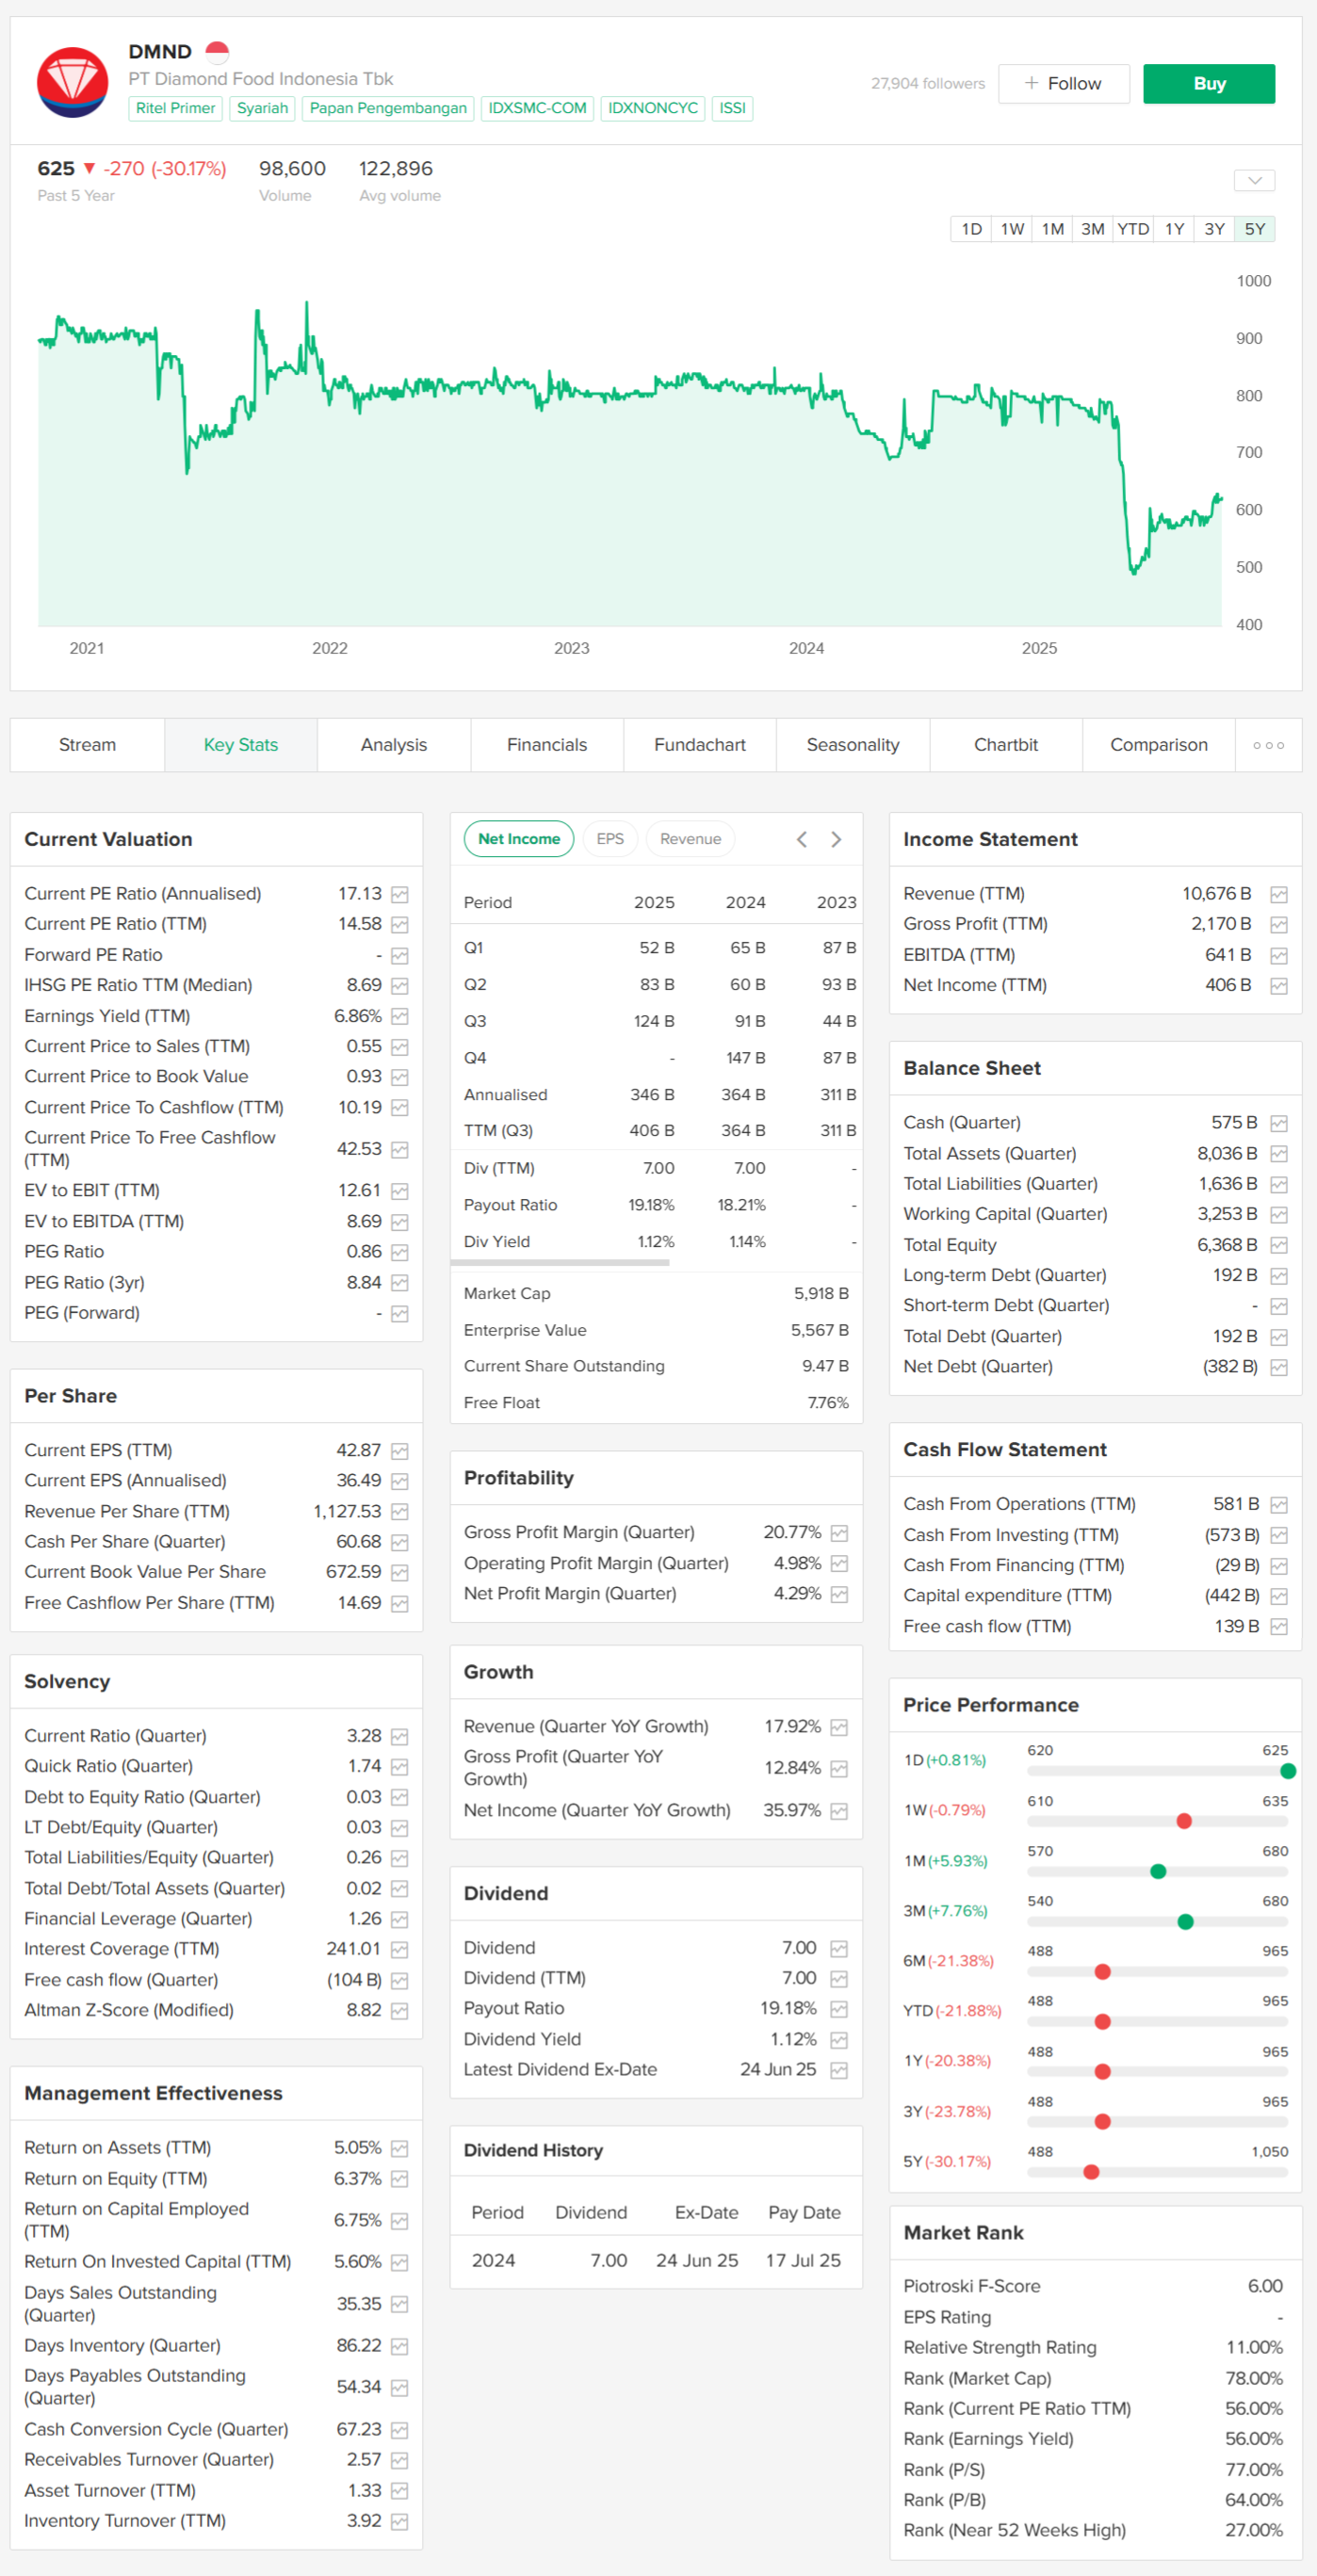This screenshot has width=1317, height=2576.
Task: Open chart icon next to Total Equity
Action: [x=1278, y=1246]
